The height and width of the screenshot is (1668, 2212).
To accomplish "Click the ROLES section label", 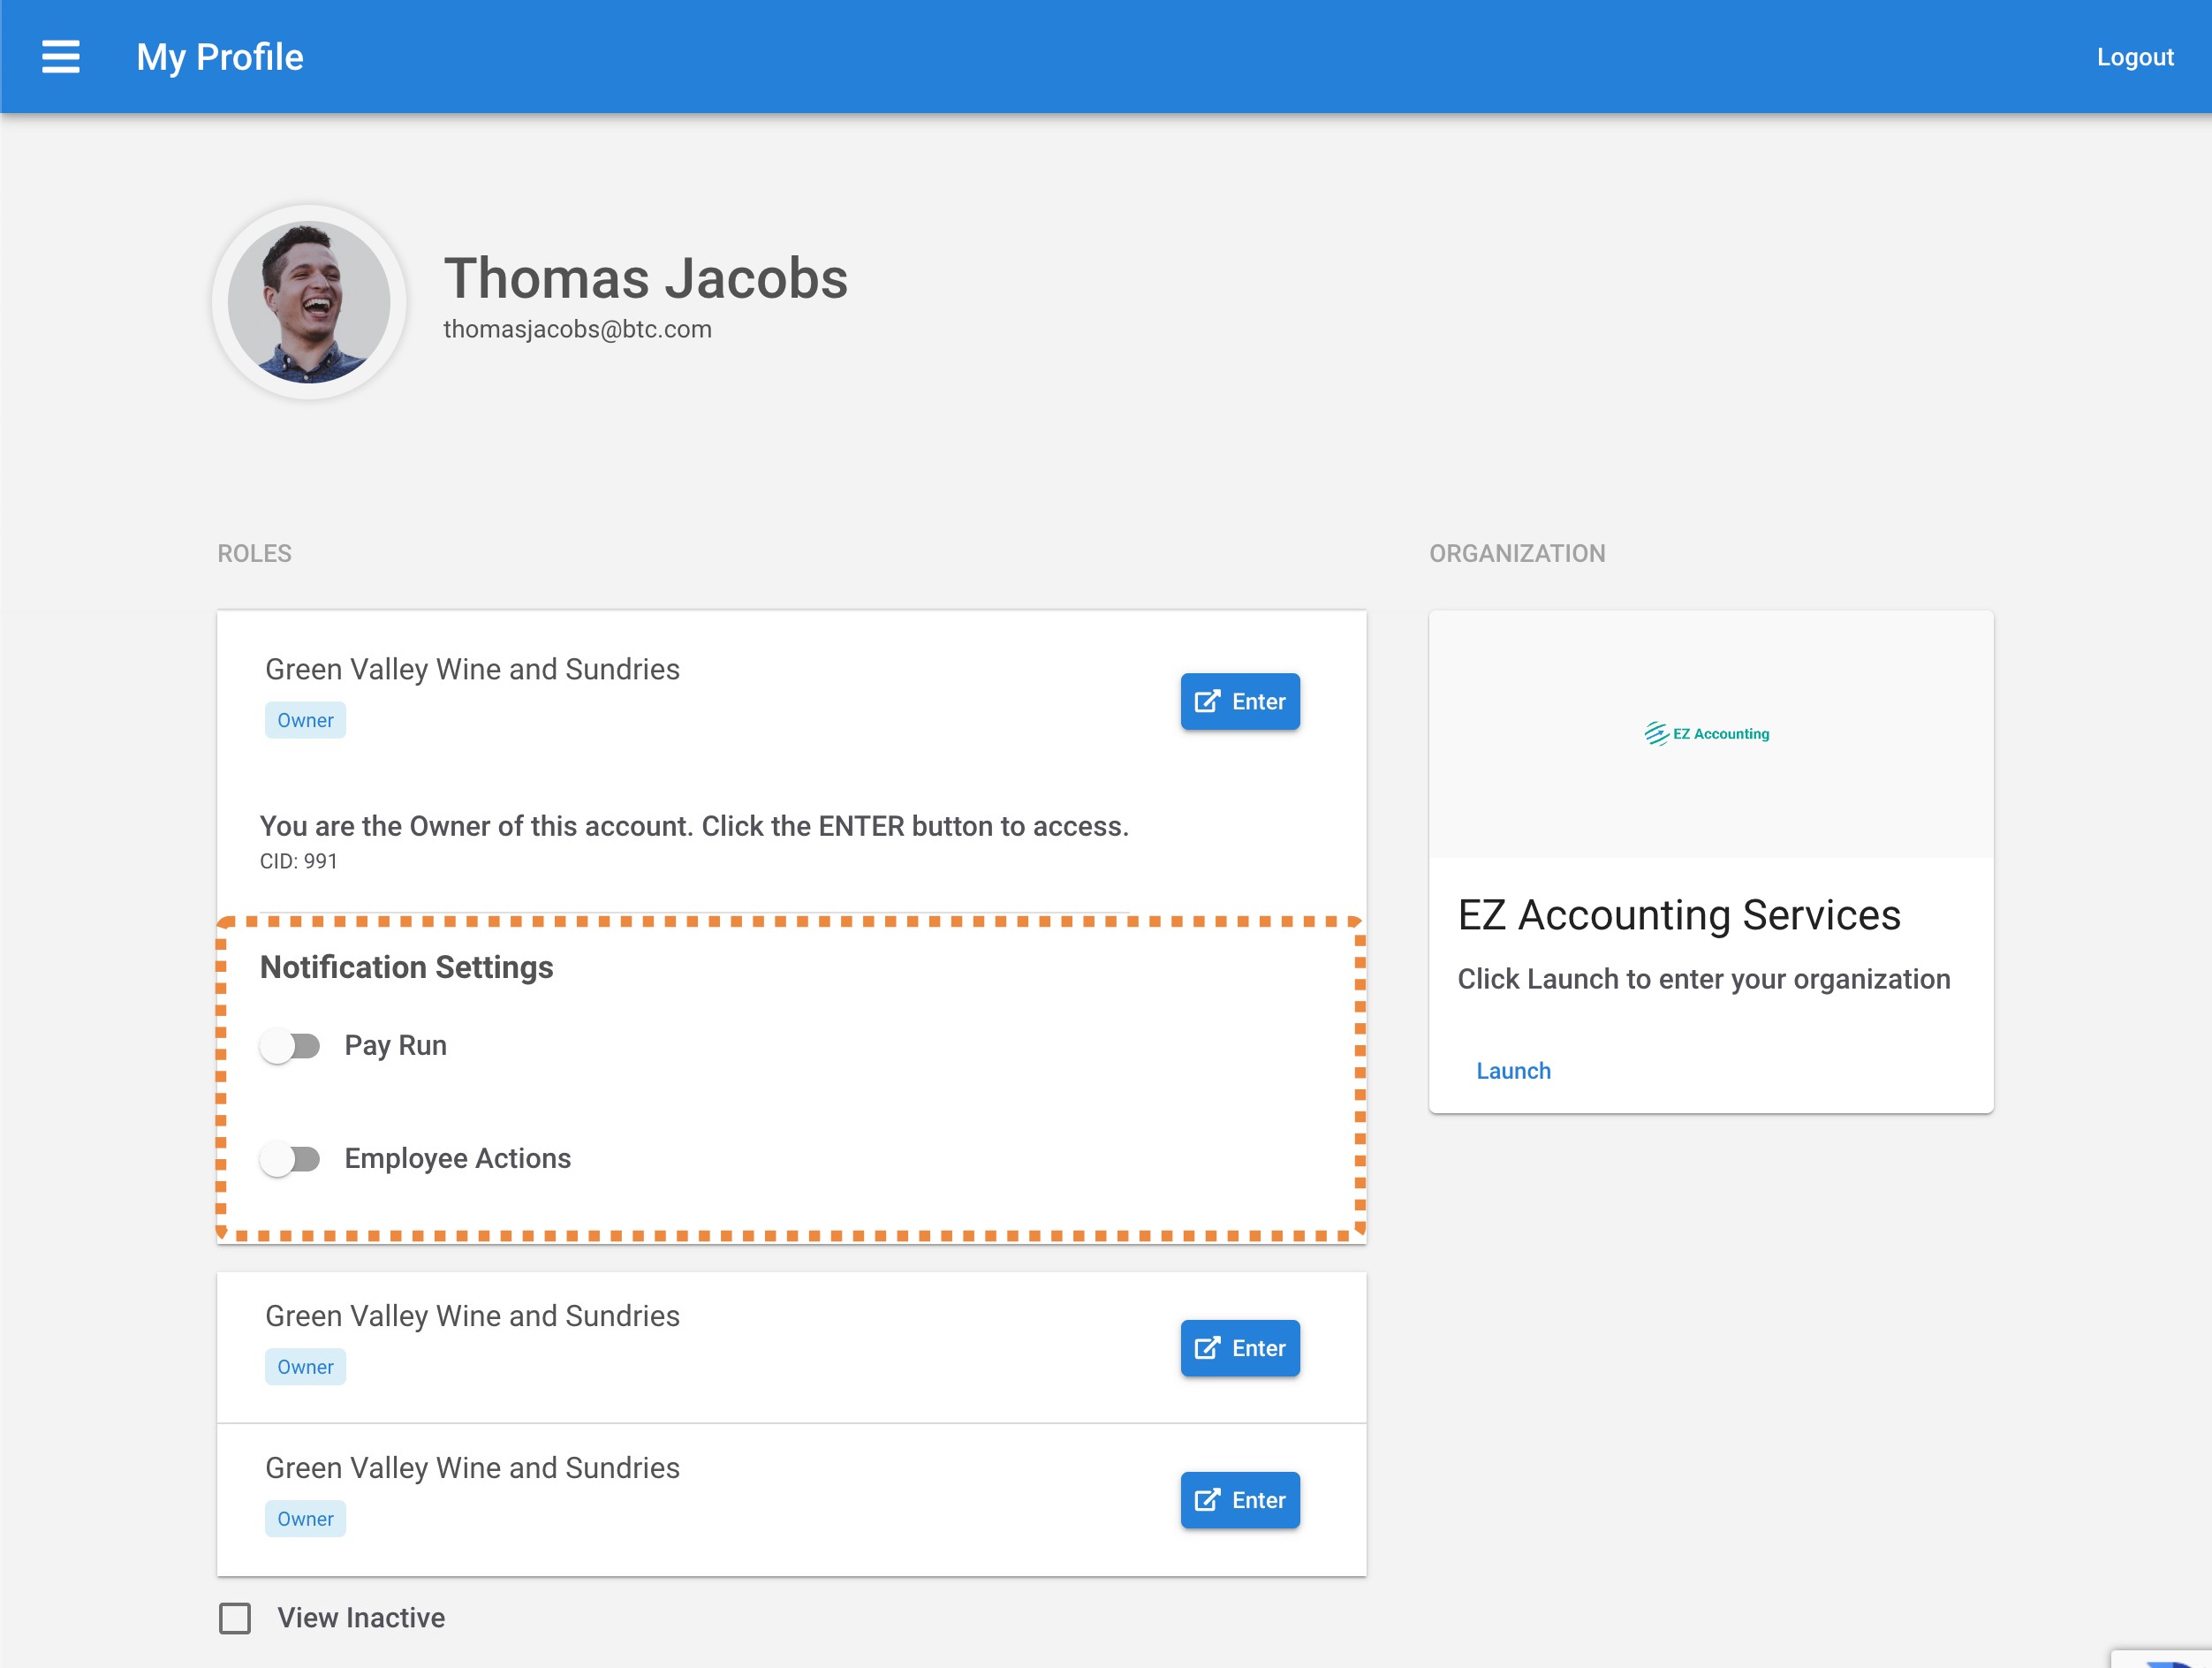I will 255,553.
